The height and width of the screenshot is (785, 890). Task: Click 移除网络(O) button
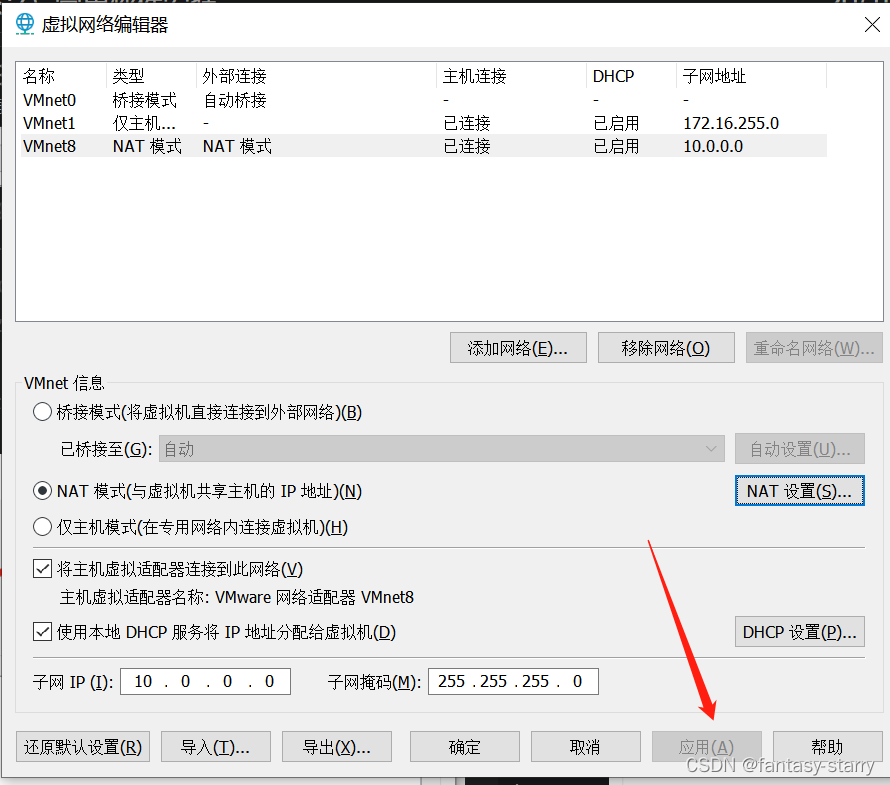click(x=666, y=348)
